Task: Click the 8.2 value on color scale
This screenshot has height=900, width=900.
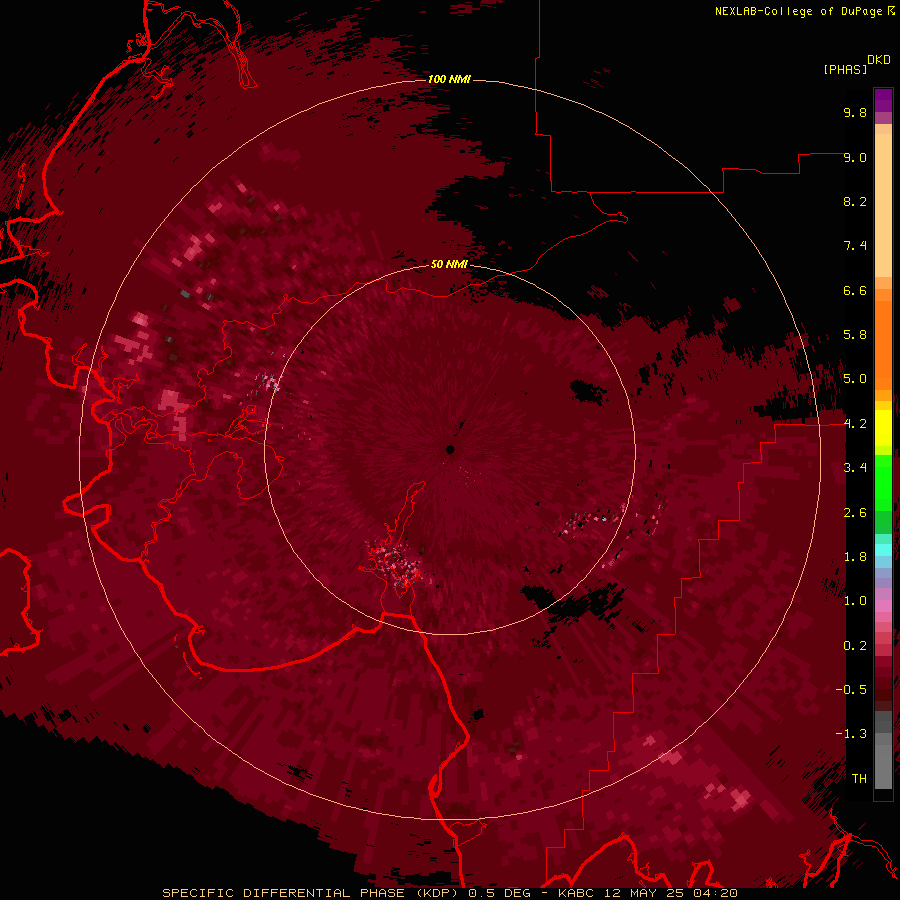Action: [855, 201]
